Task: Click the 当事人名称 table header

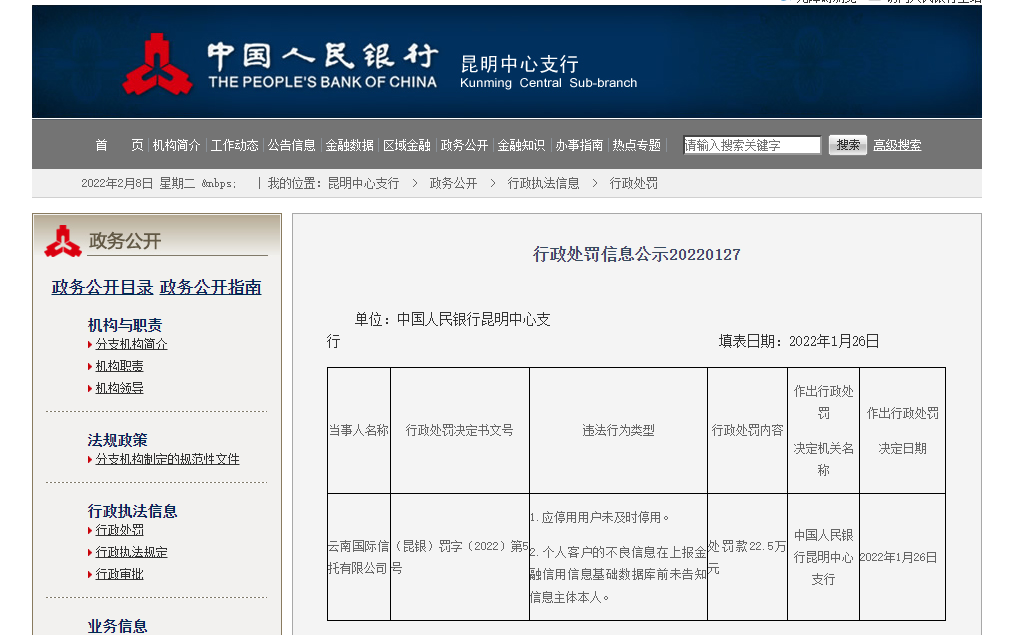Action: pyautogui.click(x=359, y=430)
